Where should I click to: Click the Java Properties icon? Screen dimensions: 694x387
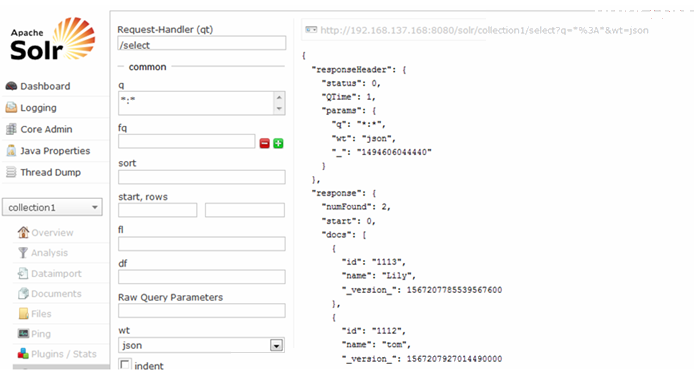tap(11, 151)
